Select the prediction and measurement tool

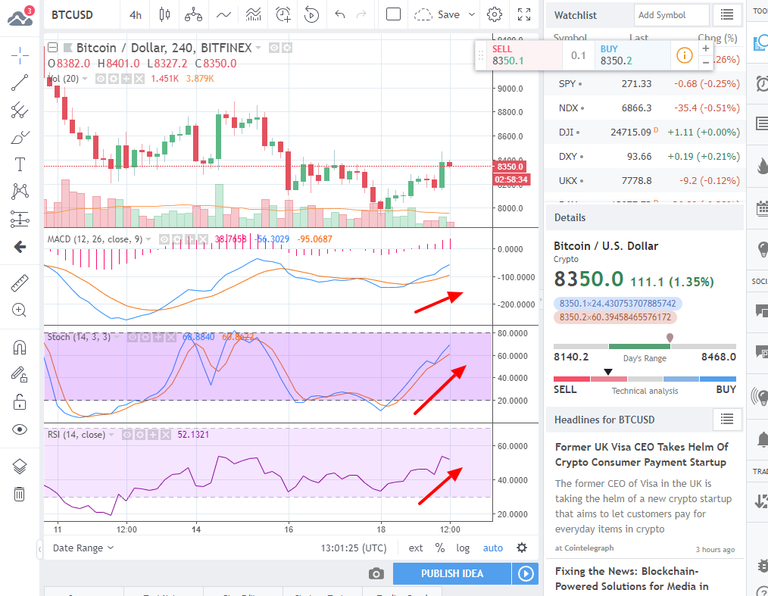click(20, 219)
